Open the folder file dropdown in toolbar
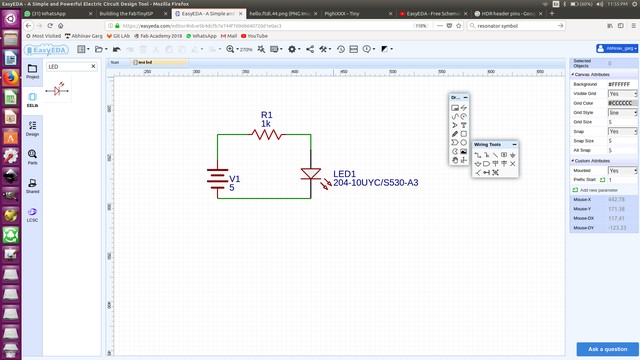 pyautogui.click(x=101, y=49)
